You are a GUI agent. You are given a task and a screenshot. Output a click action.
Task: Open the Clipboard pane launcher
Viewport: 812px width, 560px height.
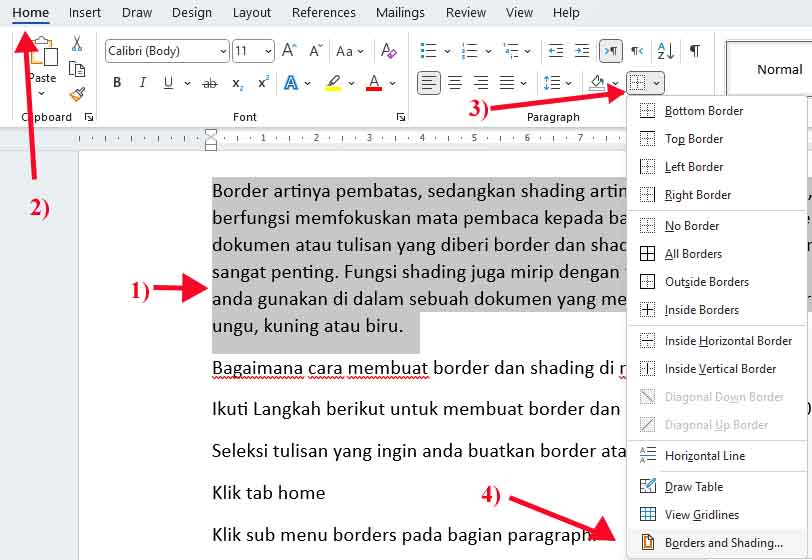[89, 118]
